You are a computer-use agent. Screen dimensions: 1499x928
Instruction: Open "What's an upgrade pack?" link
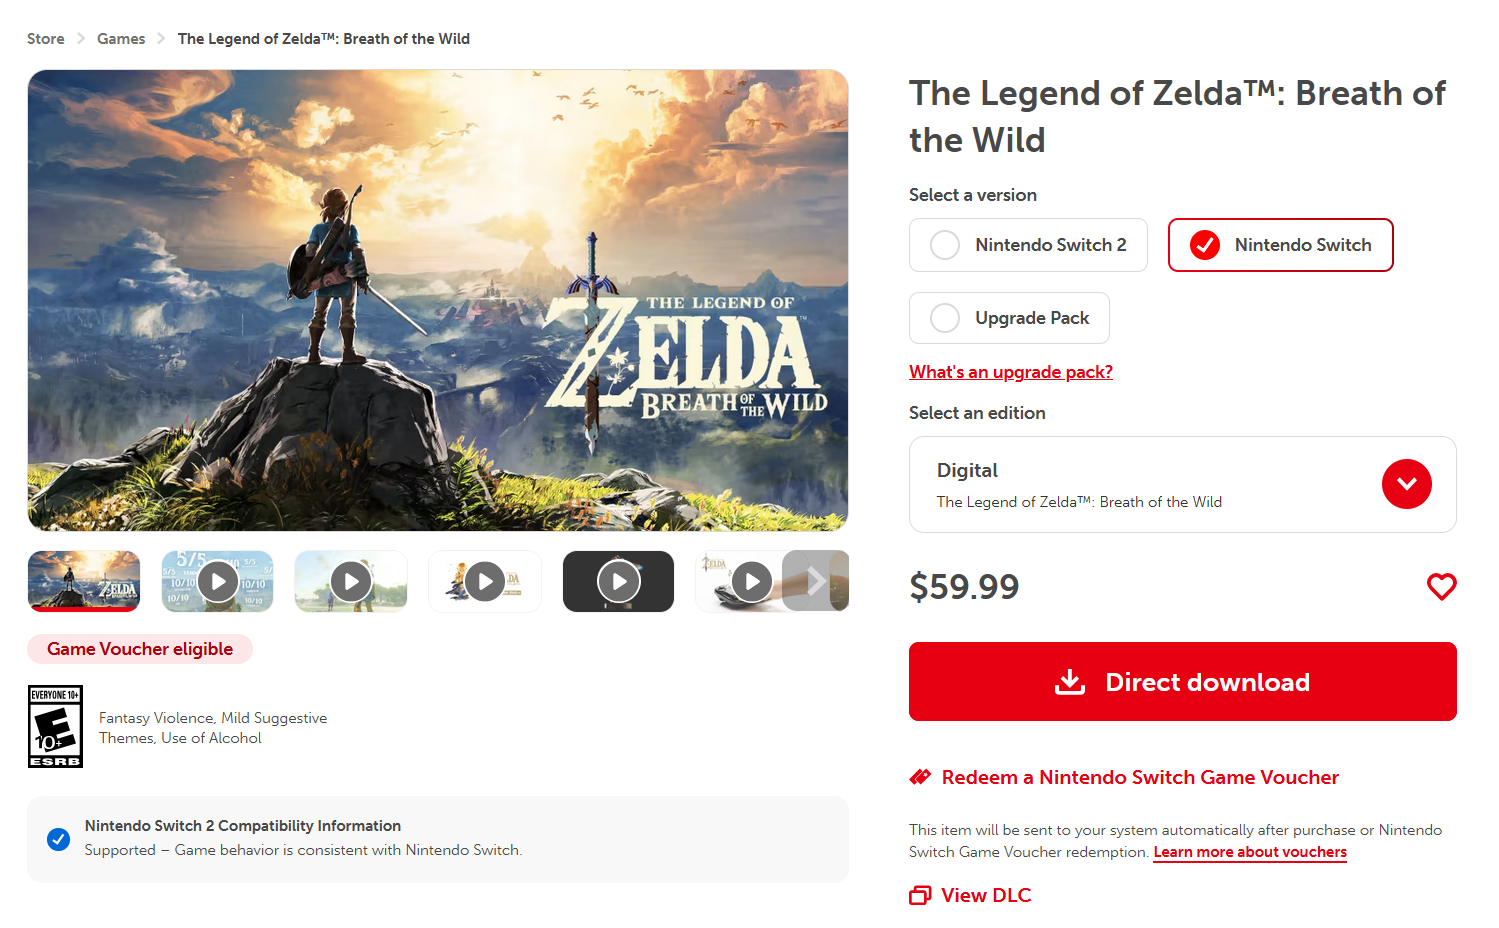[1010, 372]
